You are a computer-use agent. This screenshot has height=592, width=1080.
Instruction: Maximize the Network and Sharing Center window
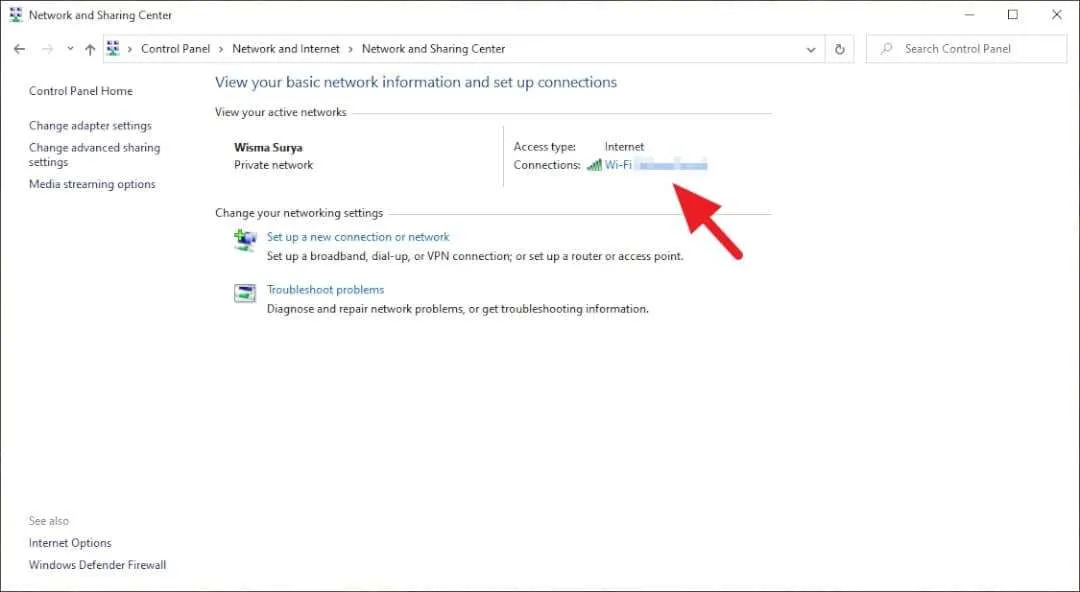[1012, 14]
